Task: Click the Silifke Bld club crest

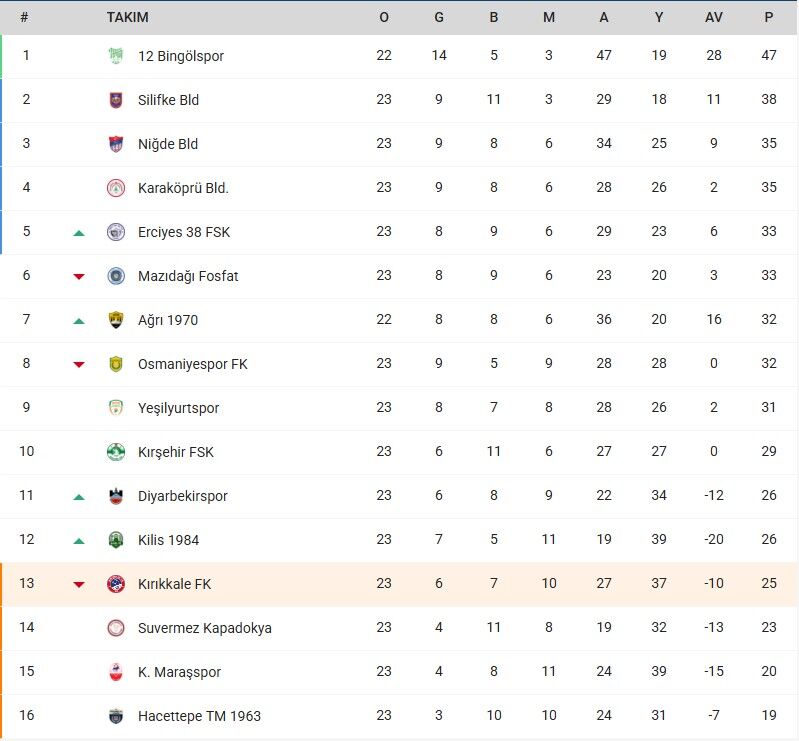Action: [x=116, y=100]
